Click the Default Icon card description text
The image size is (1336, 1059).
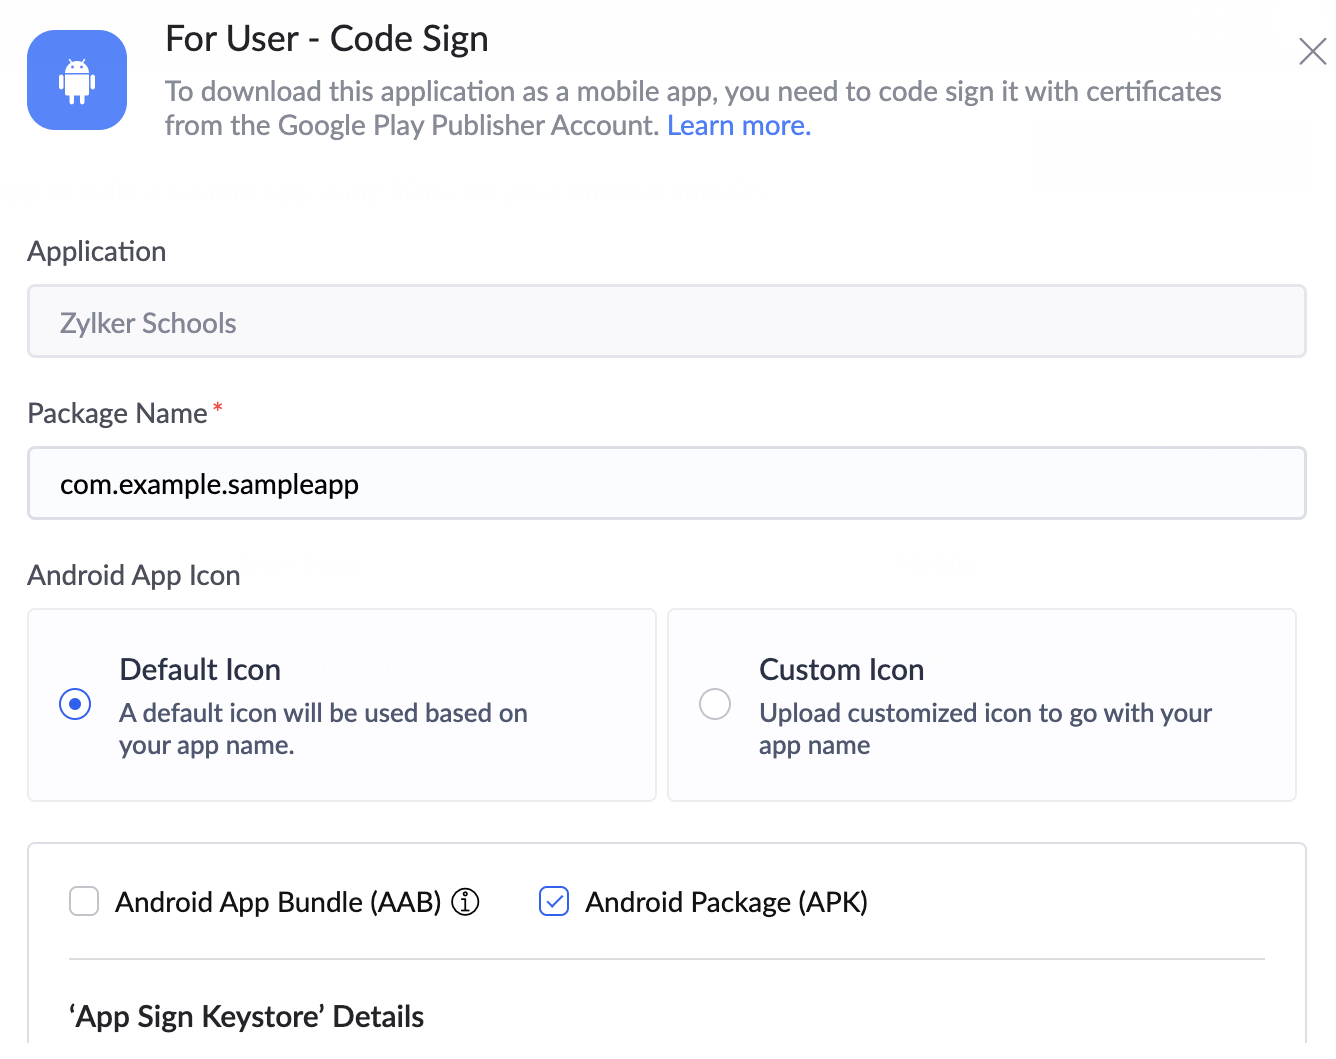(322, 729)
